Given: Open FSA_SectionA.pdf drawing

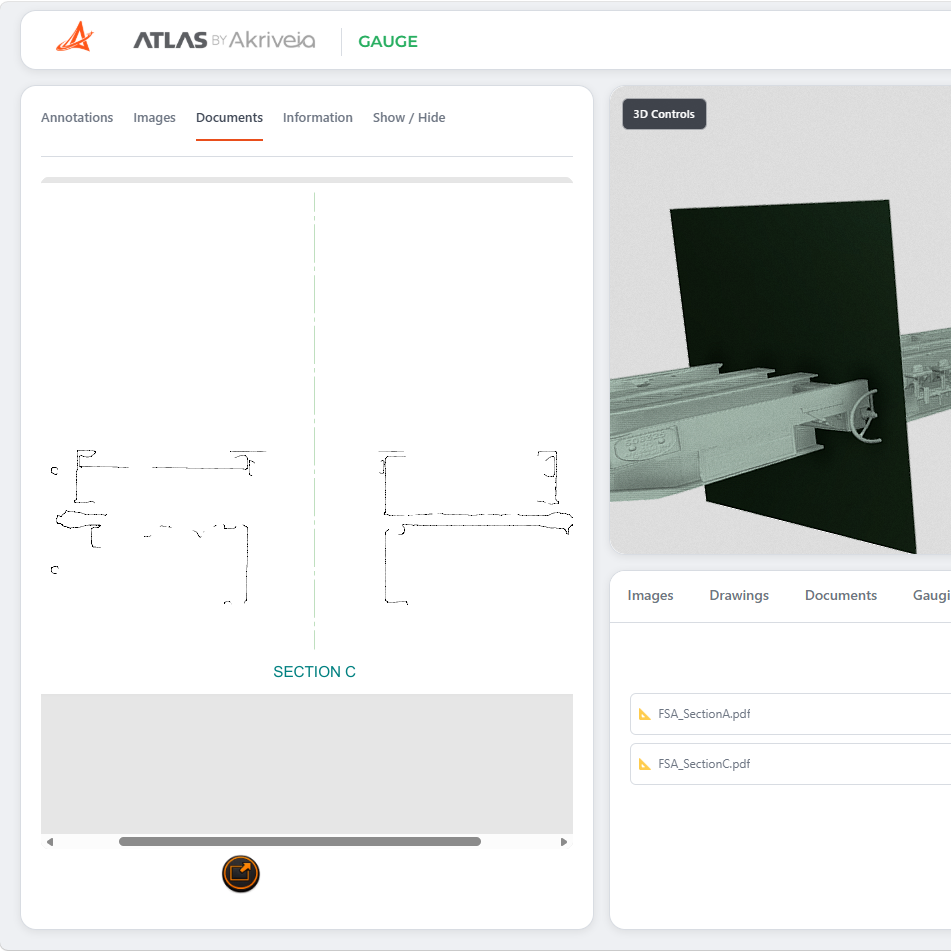Looking at the screenshot, I should [790, 714].
